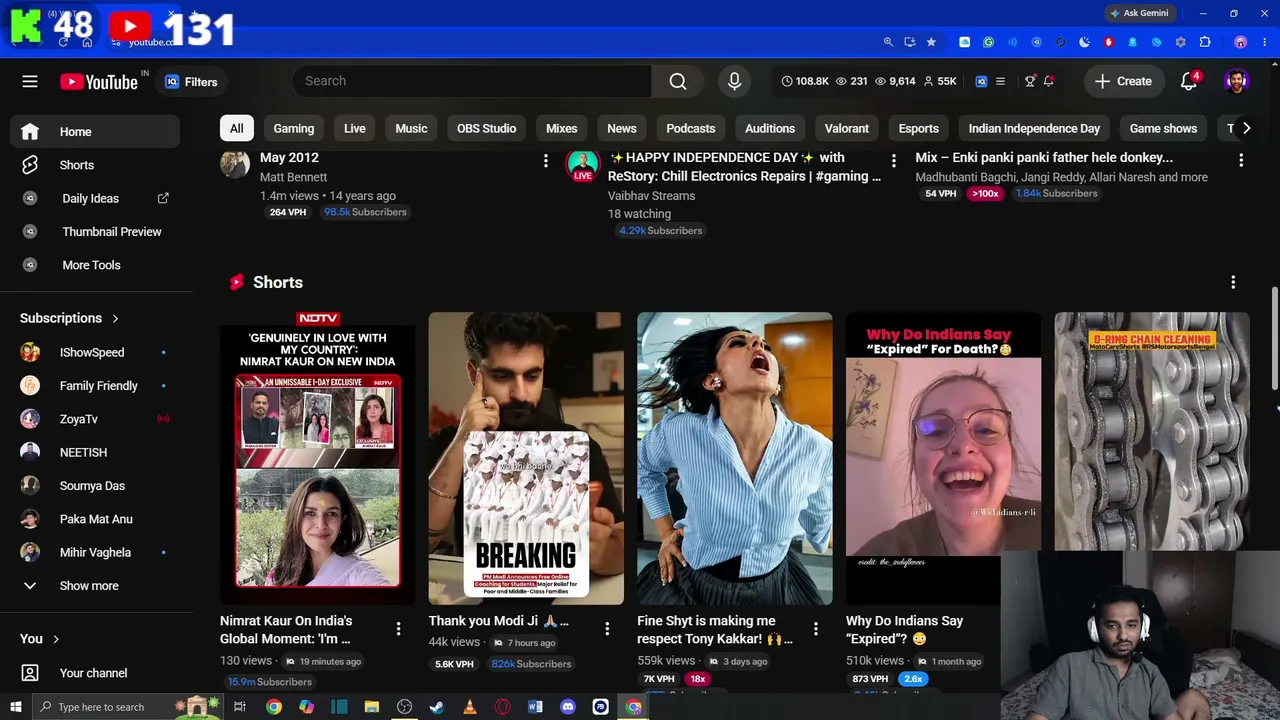The image size is (1280, 720).
Task: Open the vidIQ alerts bell icon
Action: [x=1049, y=81]
